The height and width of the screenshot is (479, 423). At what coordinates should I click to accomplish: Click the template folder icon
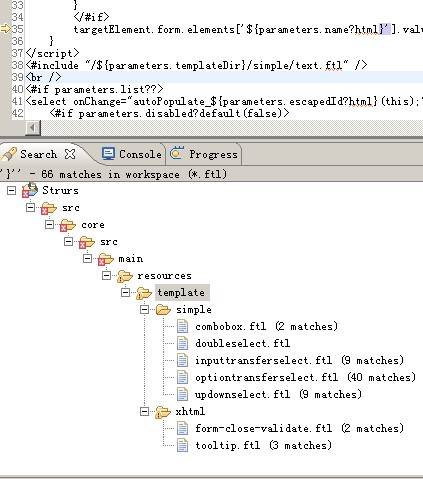tap(144, 293)
